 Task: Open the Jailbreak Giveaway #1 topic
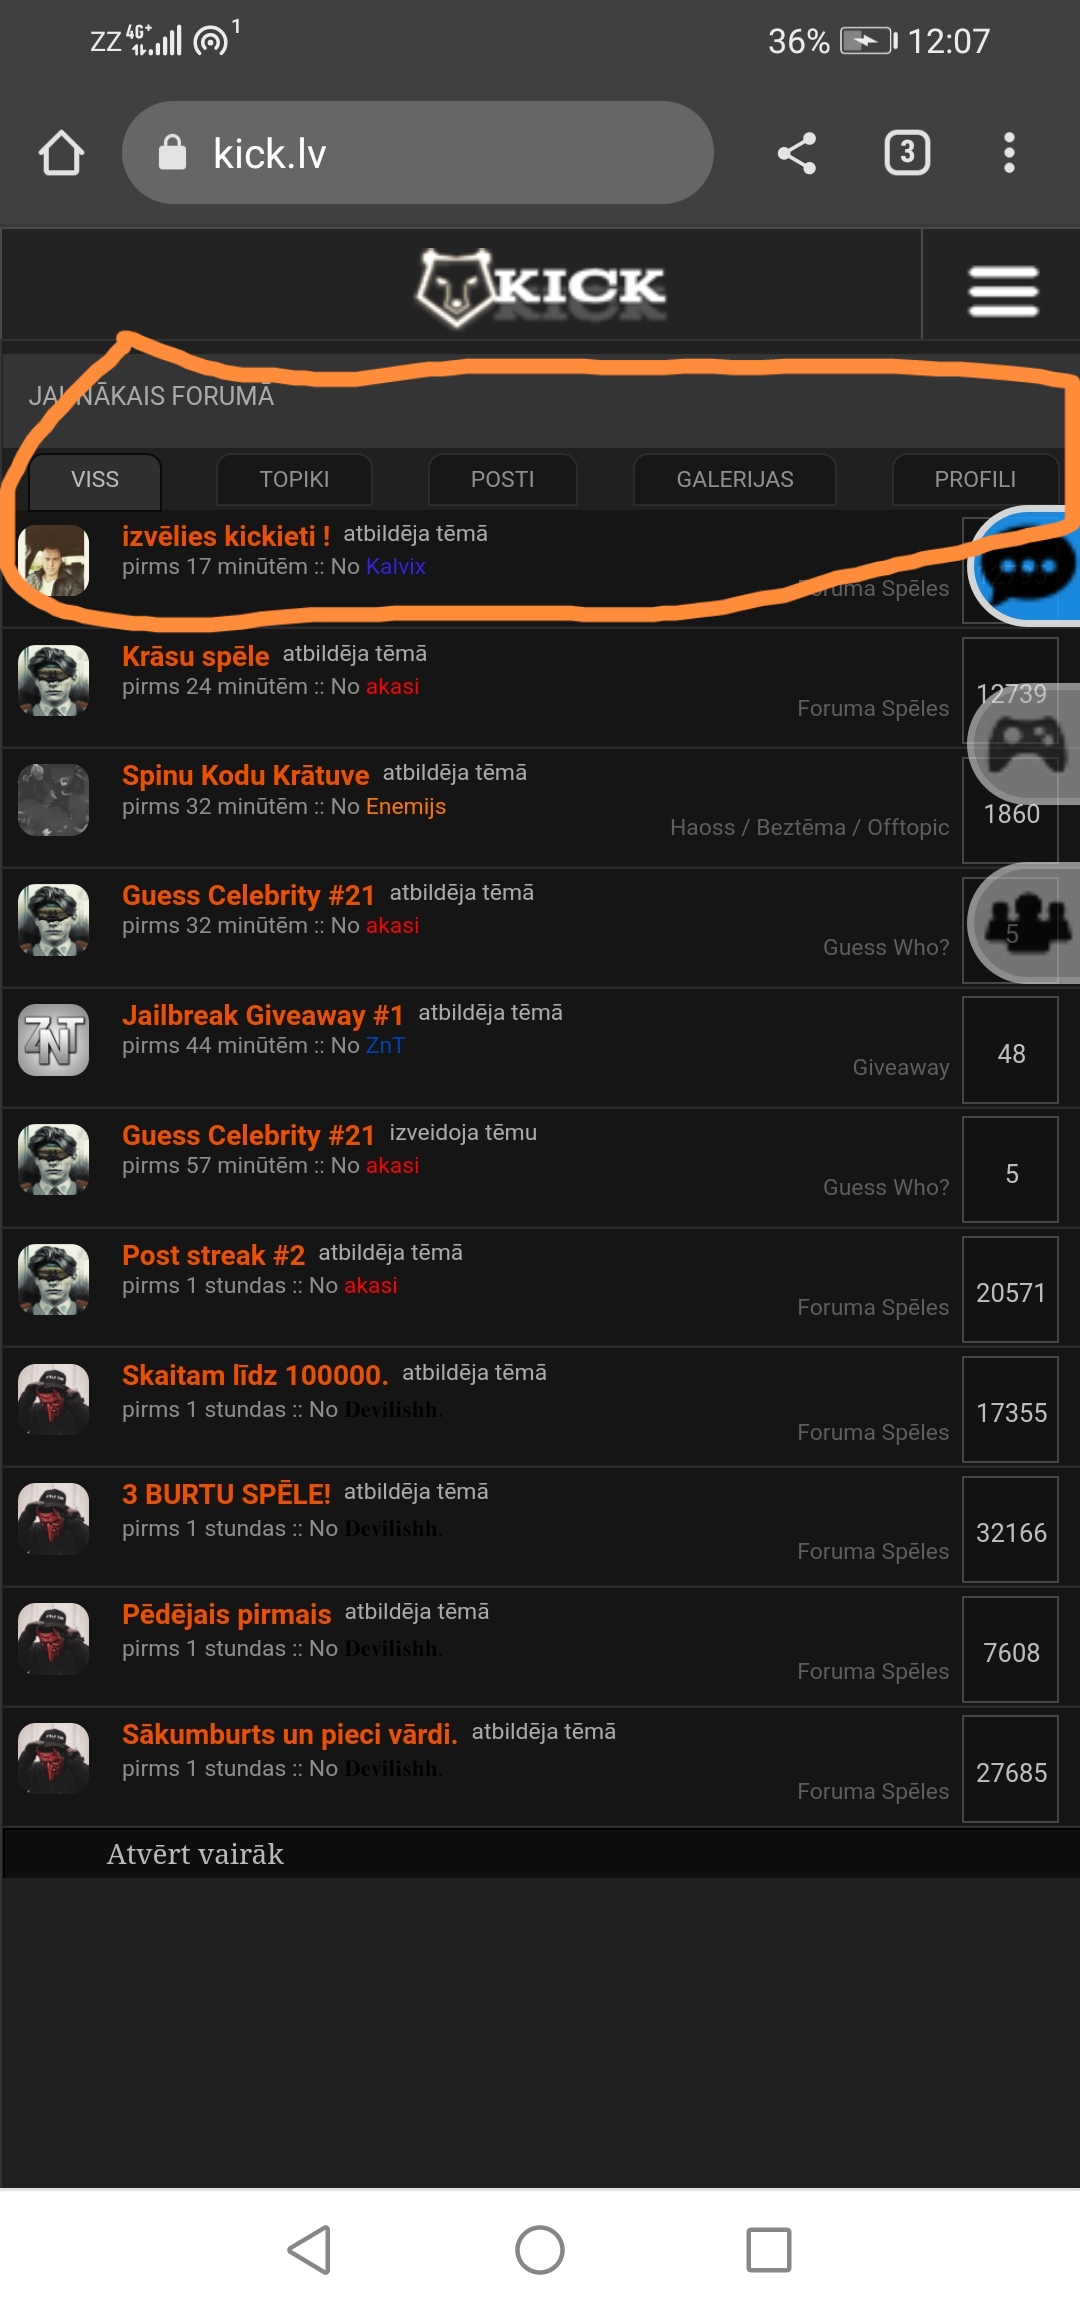click(263, 1015)
